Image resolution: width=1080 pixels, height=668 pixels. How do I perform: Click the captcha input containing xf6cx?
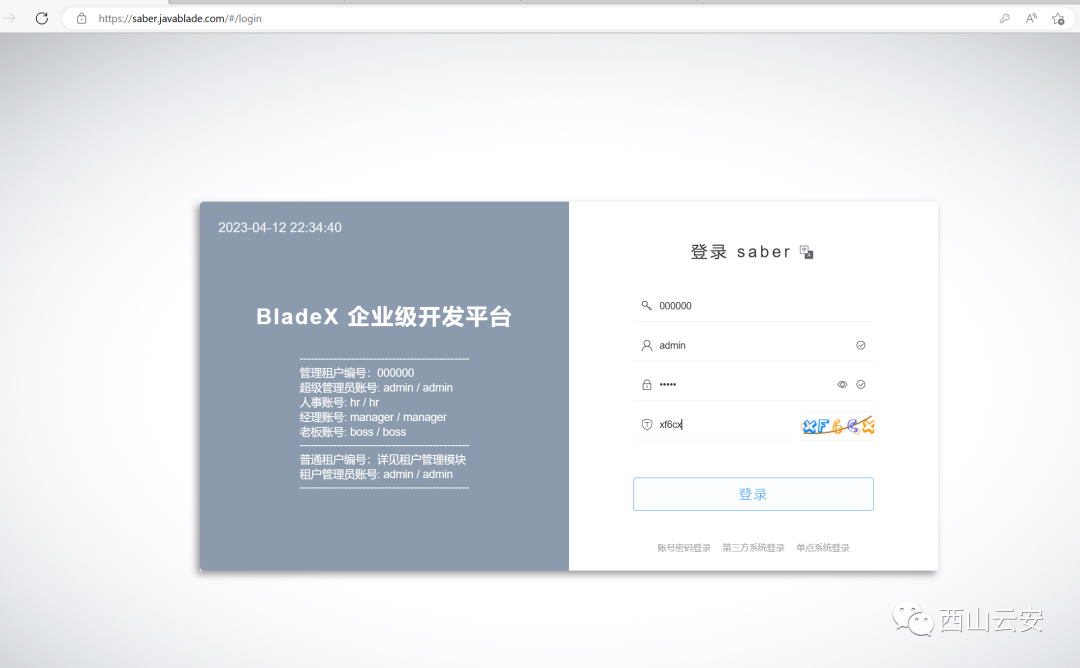[714, 424]
